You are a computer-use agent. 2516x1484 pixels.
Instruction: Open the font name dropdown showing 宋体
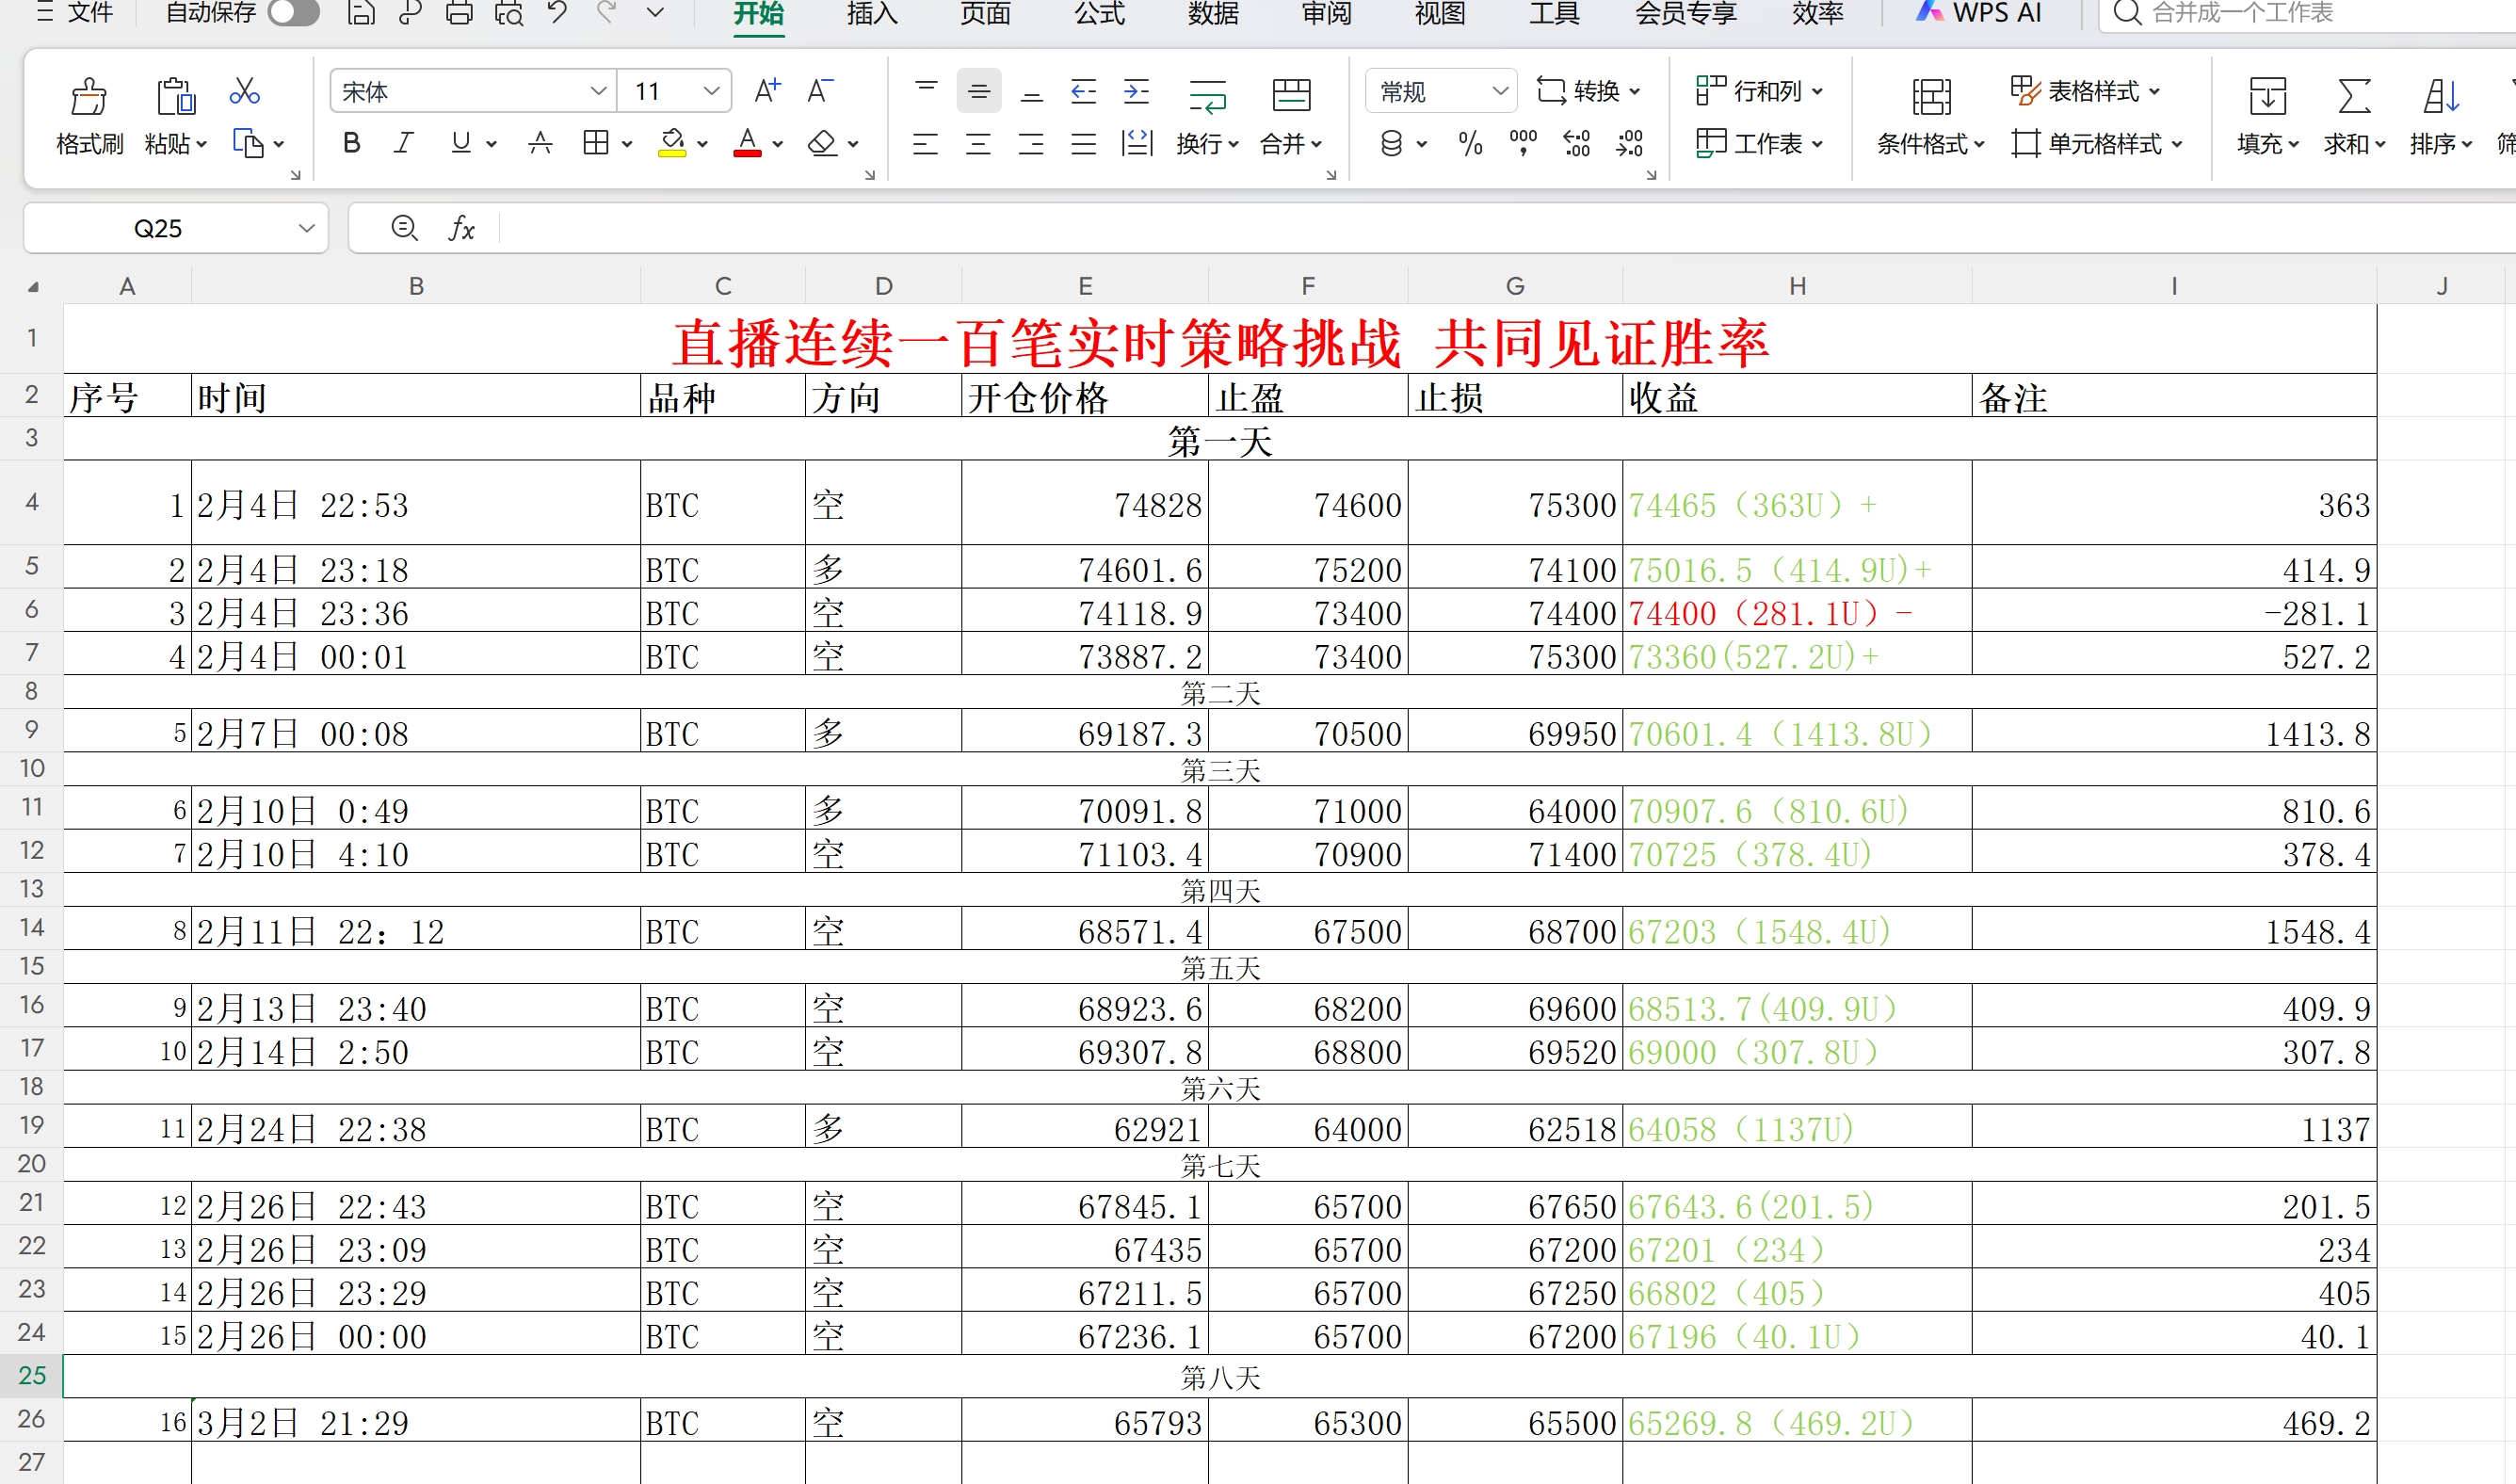click(x=598, y=92)
